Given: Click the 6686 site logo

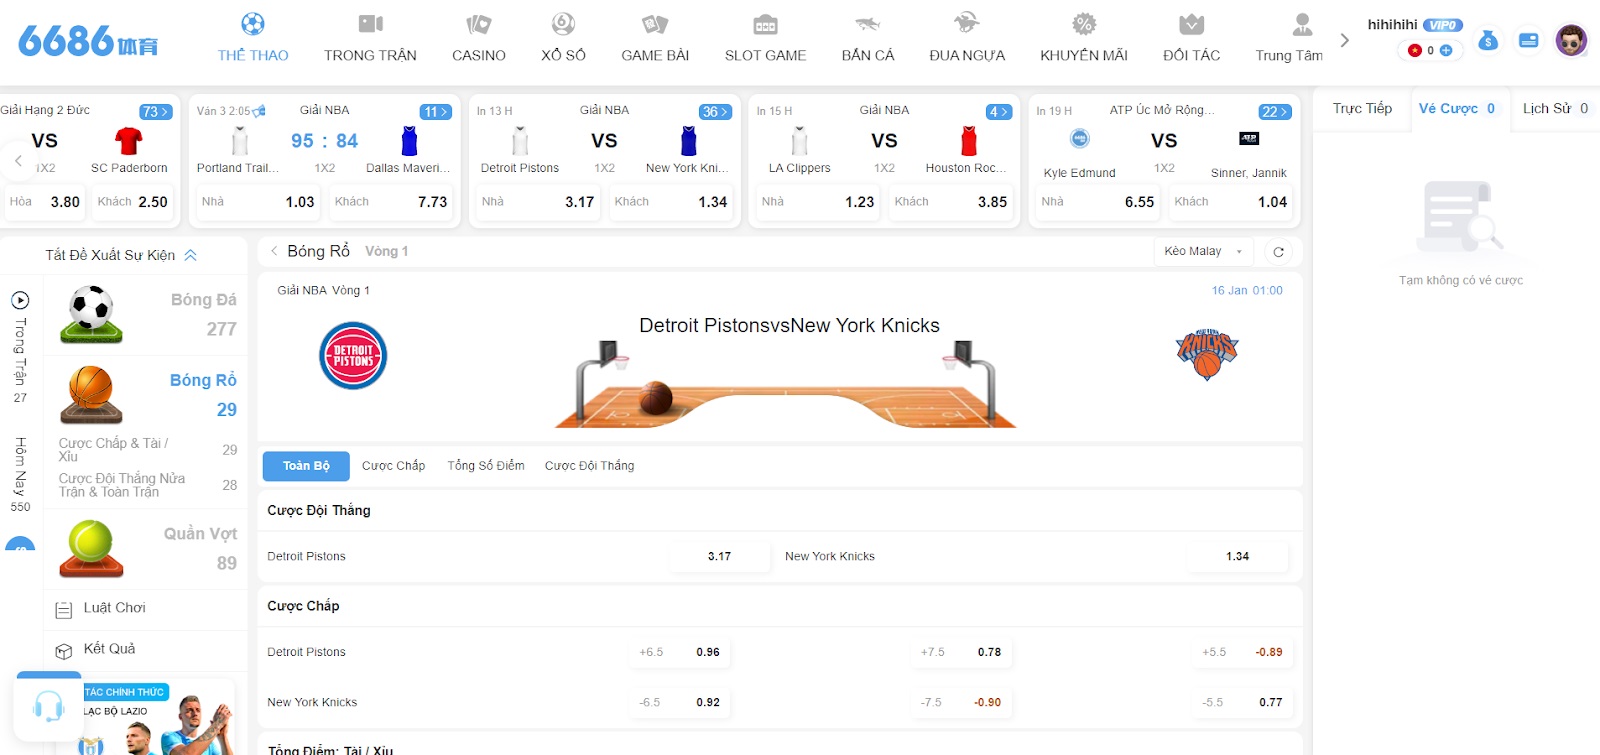Looking at the screenshot, I should pos(88,41).
